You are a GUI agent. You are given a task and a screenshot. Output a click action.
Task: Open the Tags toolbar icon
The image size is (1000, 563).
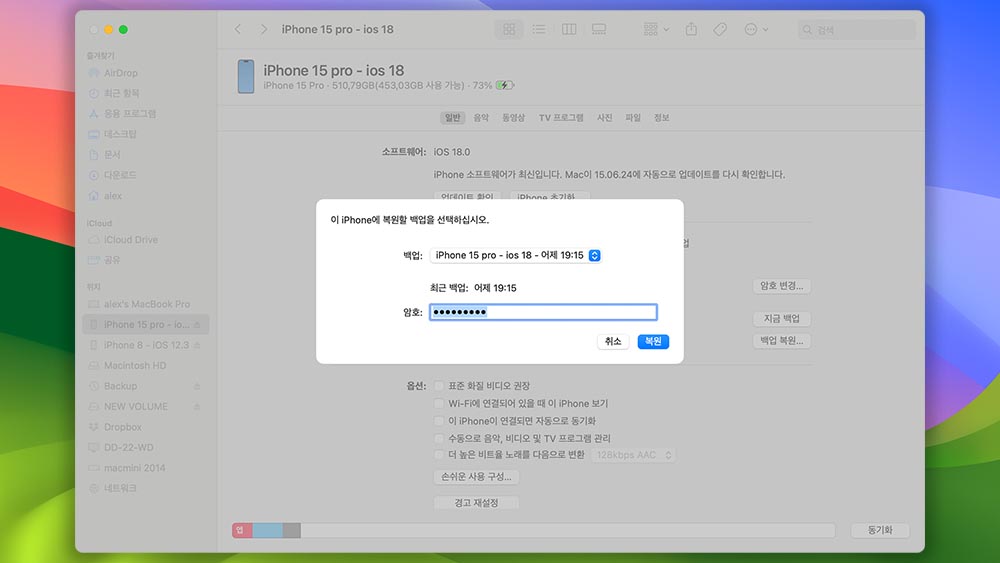pos(720,29)
